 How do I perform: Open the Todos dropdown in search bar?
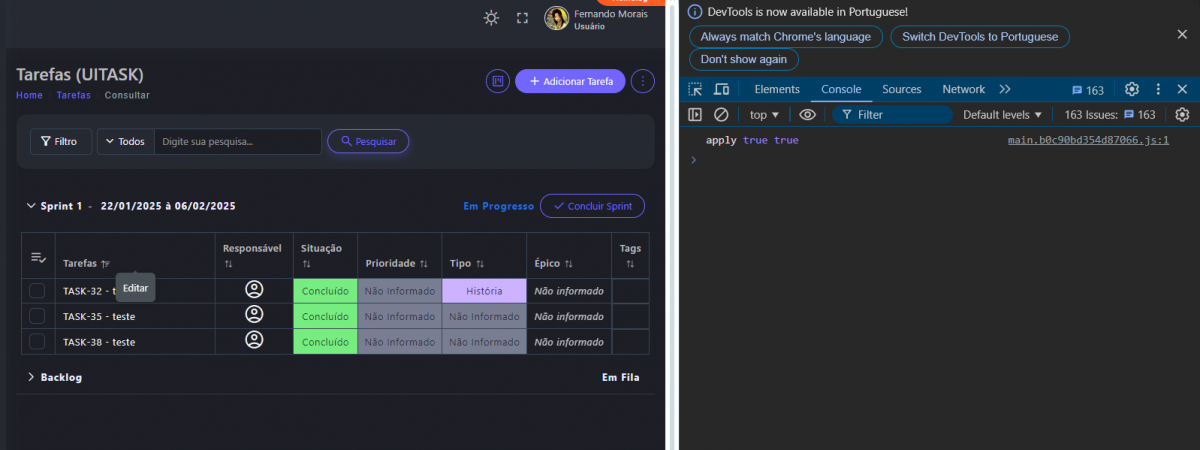[125, 142]
